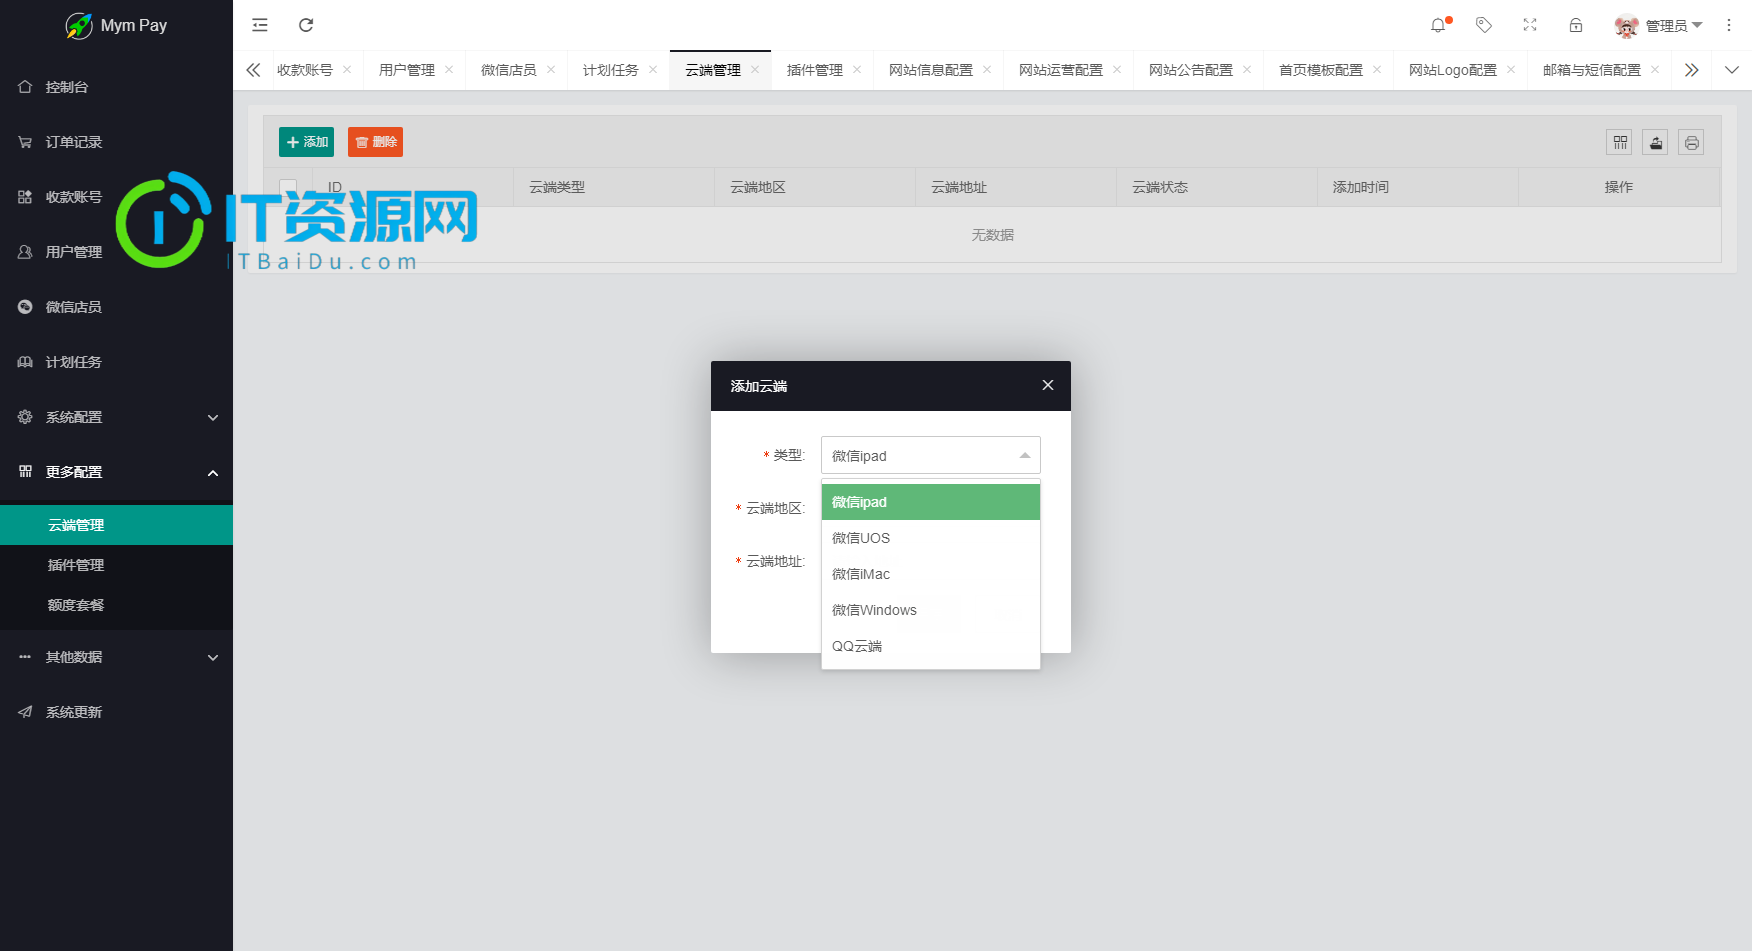Screen dimensions: 1752x951
Task: Close the 网站公告配置 tab
Action: click(1247, 70)
